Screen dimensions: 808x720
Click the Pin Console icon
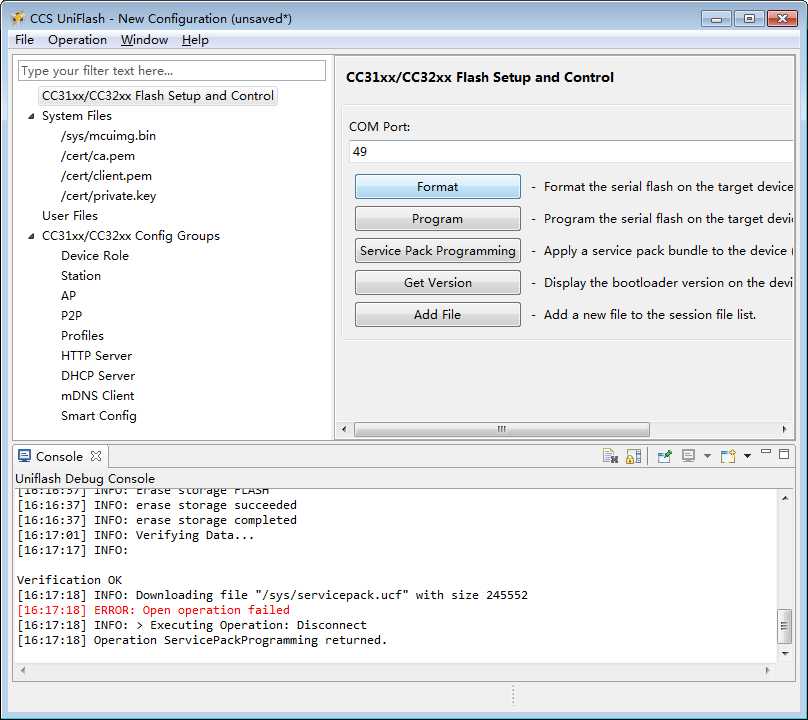click(x=665, y=456)
